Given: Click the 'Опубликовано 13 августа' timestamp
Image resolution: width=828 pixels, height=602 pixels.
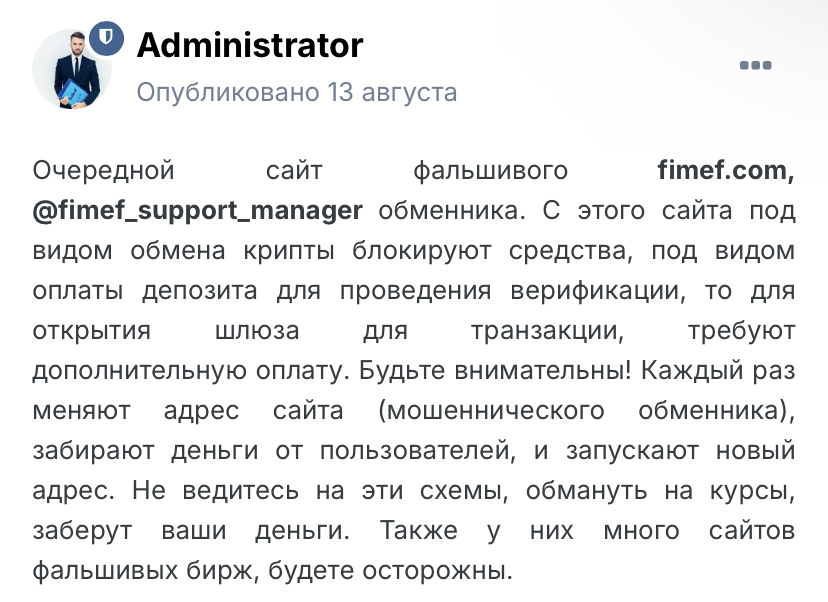Looking at the screenshot, I should 297,92.
